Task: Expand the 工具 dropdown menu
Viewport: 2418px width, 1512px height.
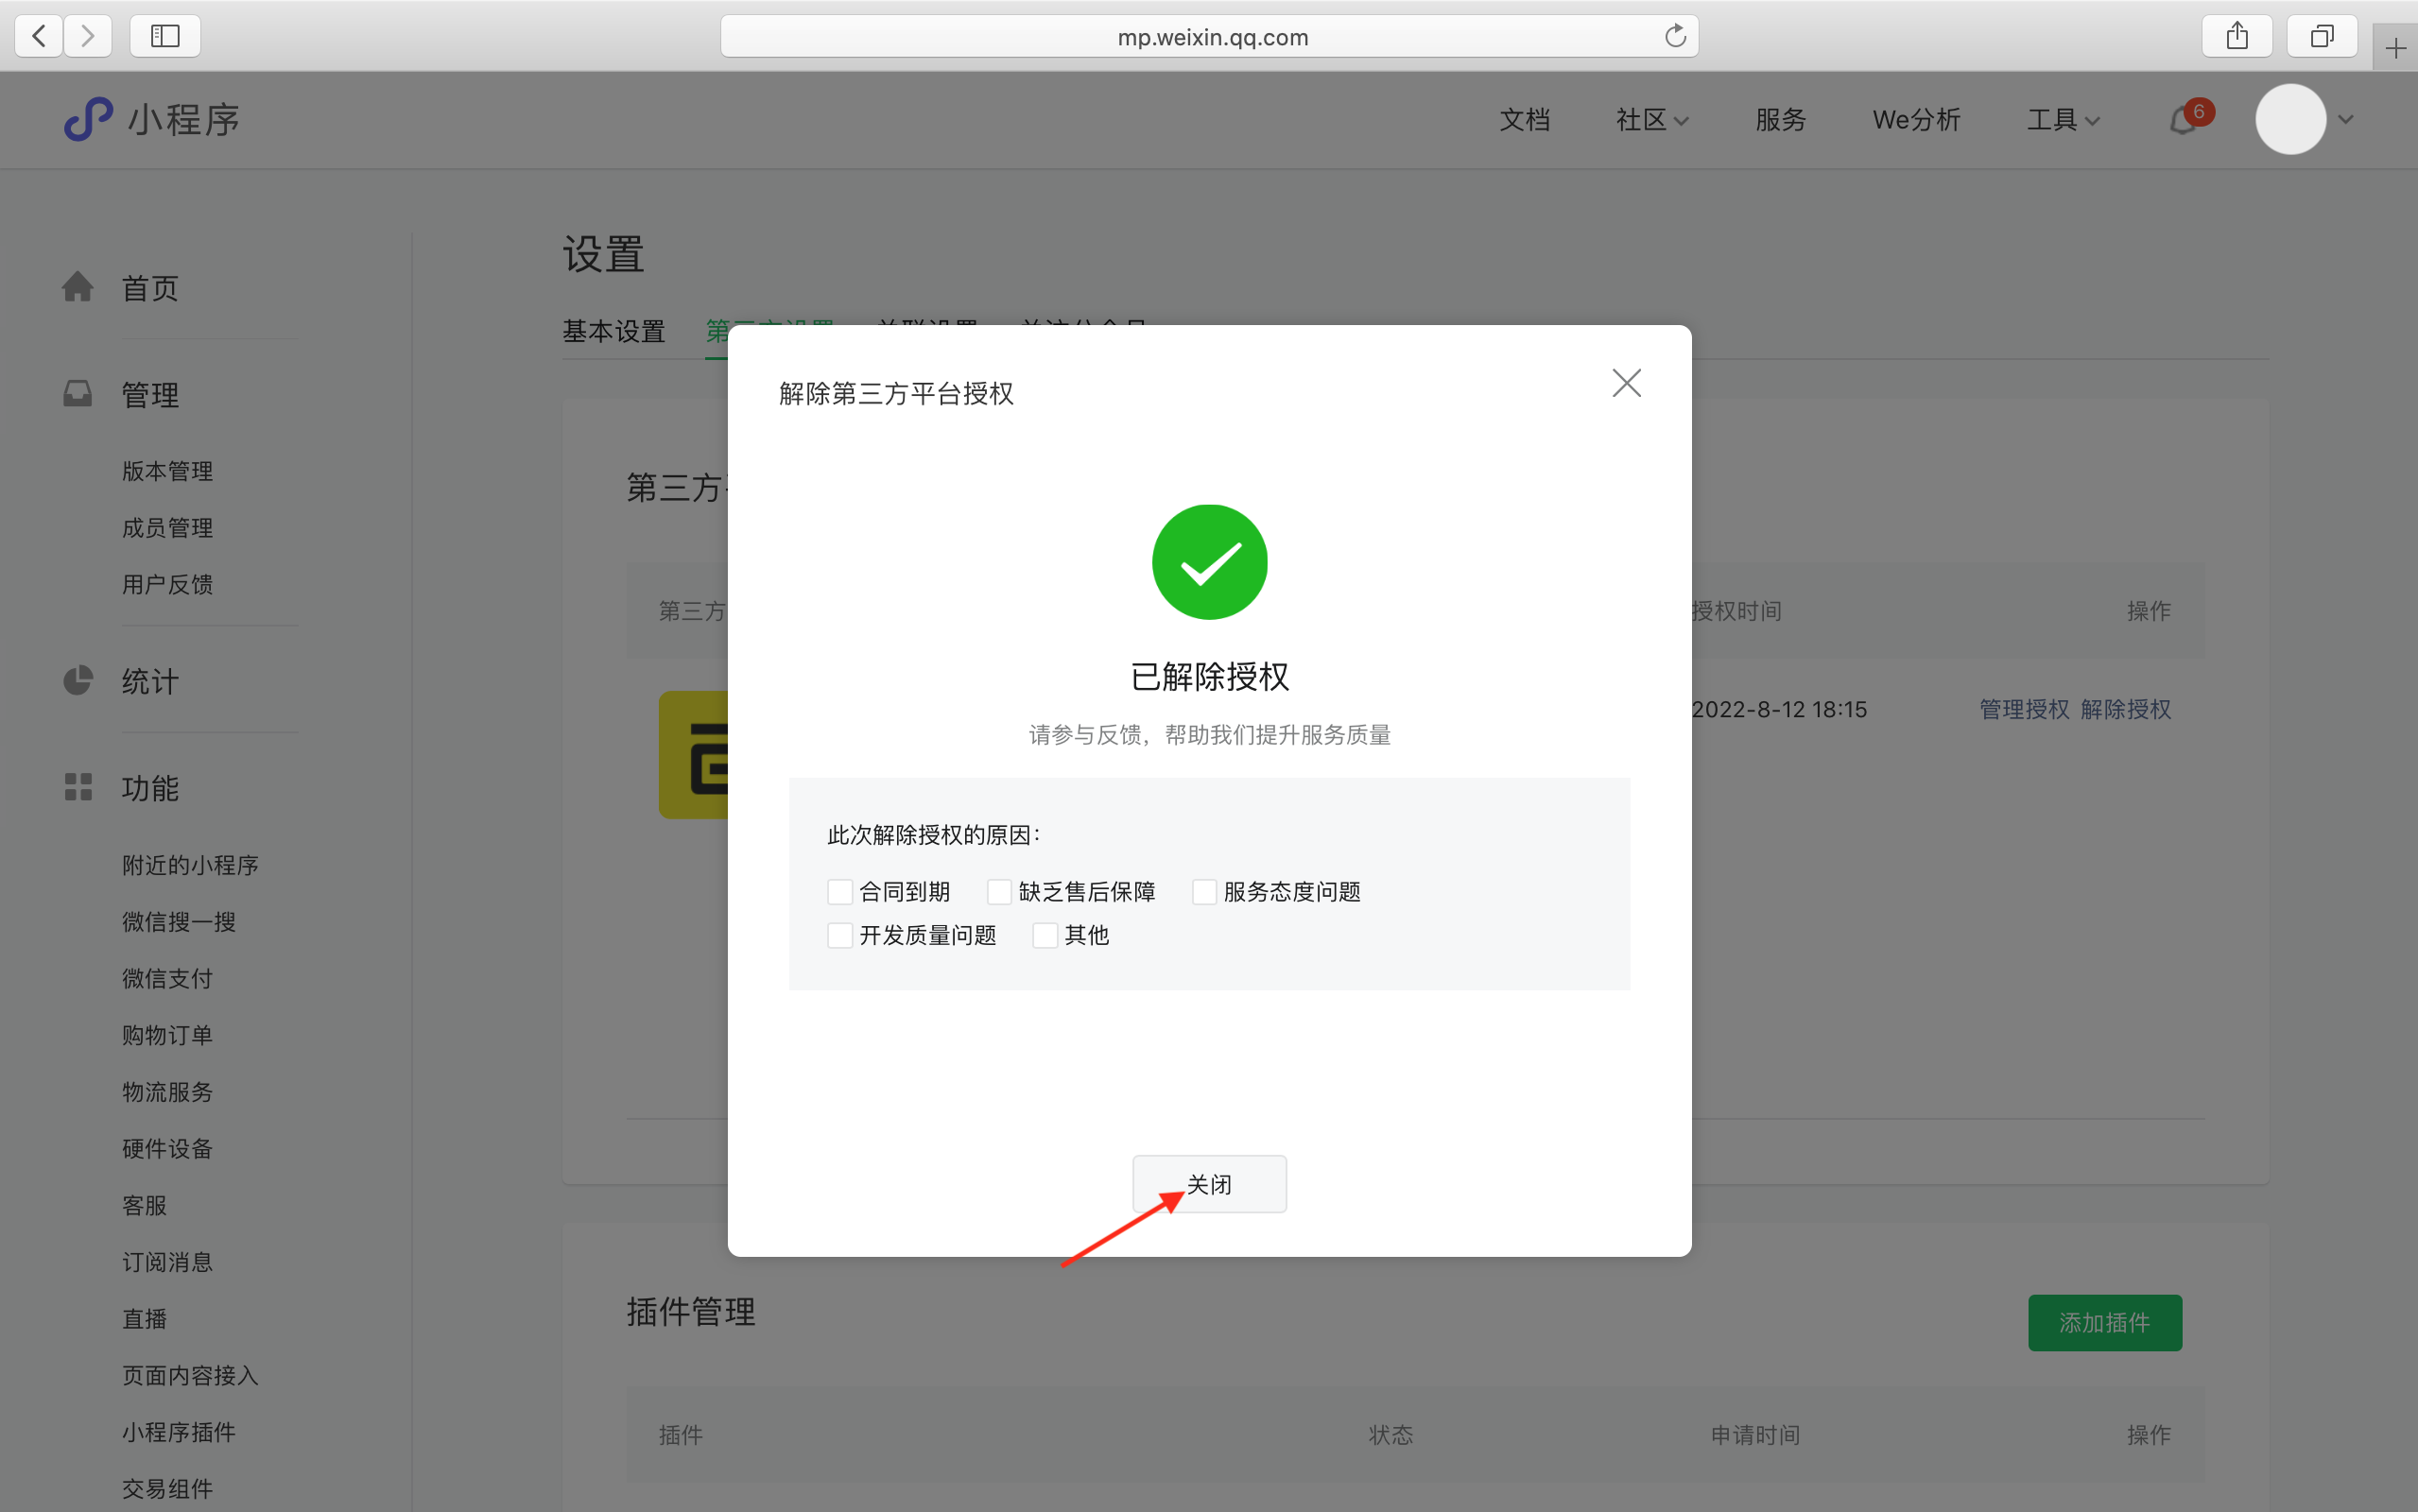Action: tap(2063, 120)
